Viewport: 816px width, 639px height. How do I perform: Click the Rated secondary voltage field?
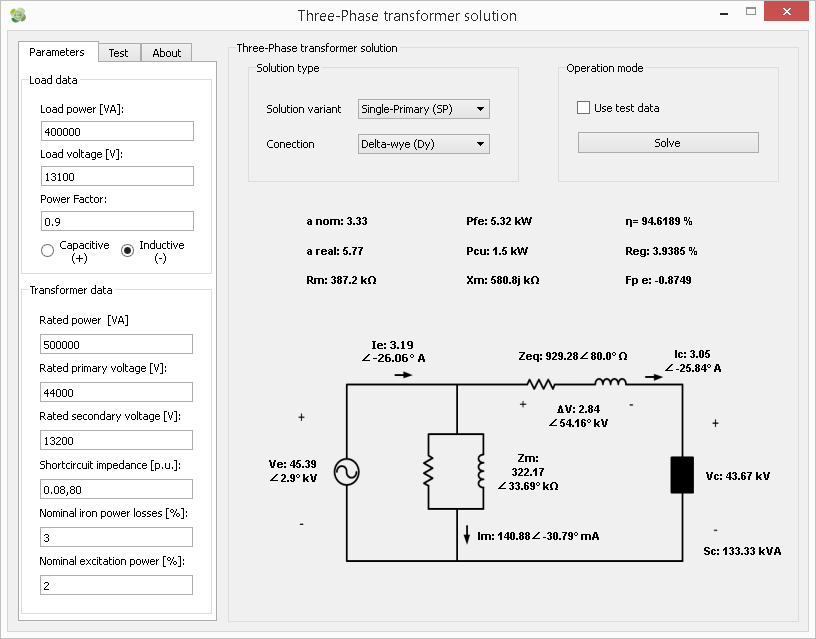click(x=116, y=440)
